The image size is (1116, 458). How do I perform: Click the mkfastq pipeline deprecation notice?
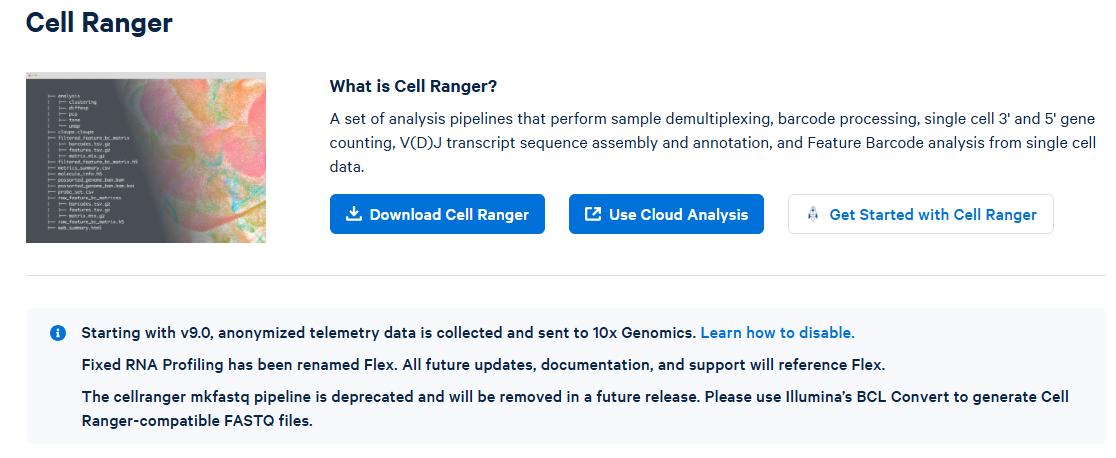click(x=574, y=397)
